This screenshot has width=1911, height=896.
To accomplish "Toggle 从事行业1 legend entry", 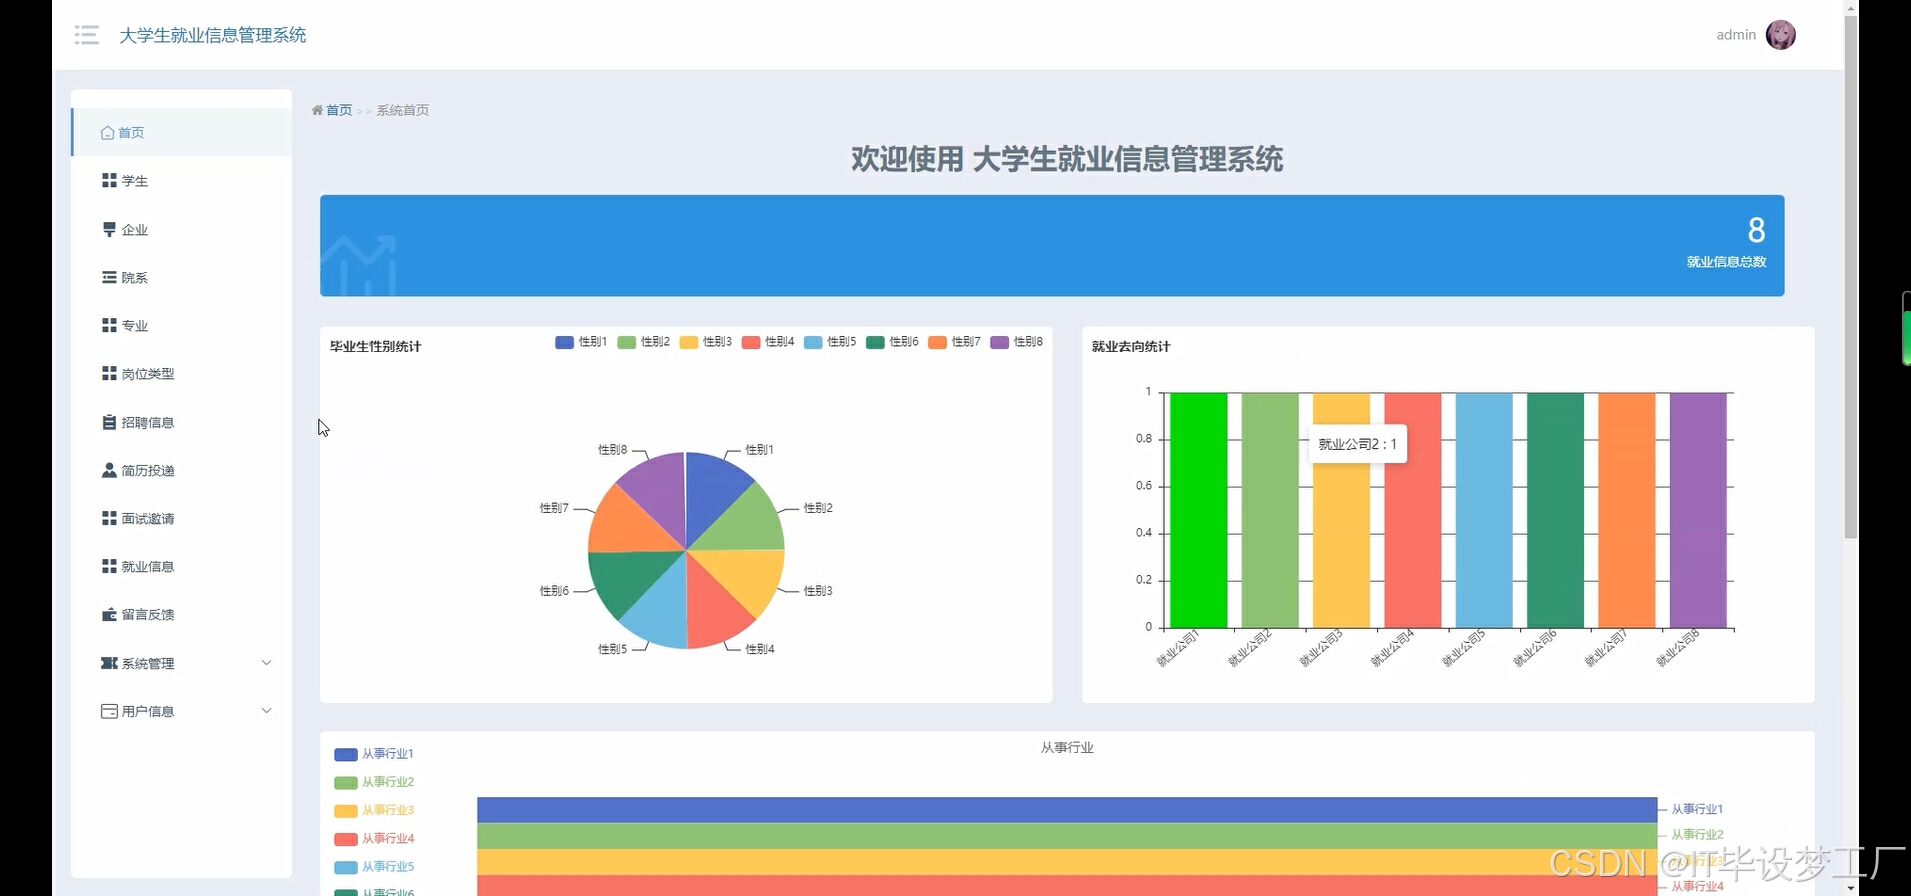I will pyautogui.click(x=374, y=754).
